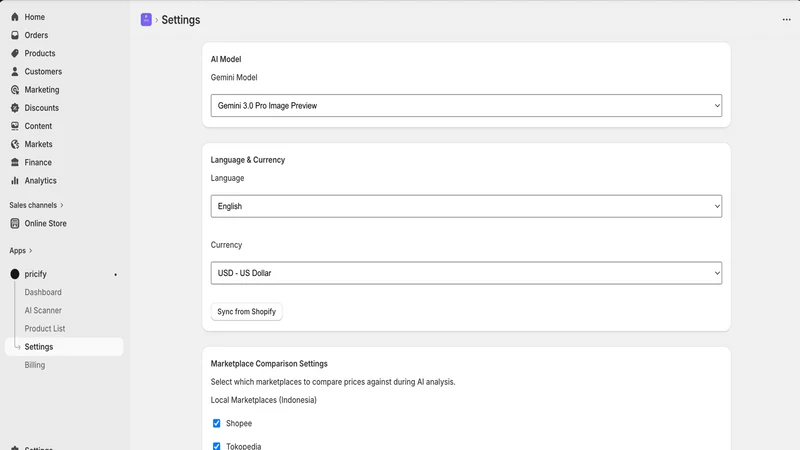Open pricify Billing page
The height and width of the screenshot is (450, 800).
pos(35,365)
